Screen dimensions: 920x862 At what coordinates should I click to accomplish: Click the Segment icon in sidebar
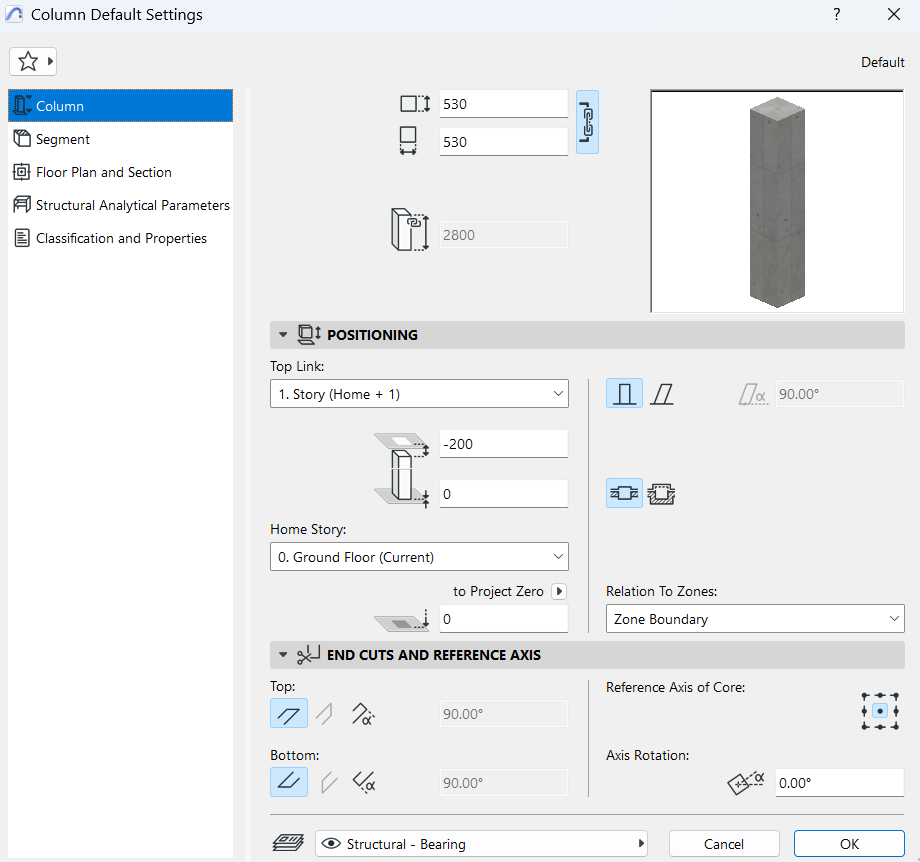pos(22,139)
